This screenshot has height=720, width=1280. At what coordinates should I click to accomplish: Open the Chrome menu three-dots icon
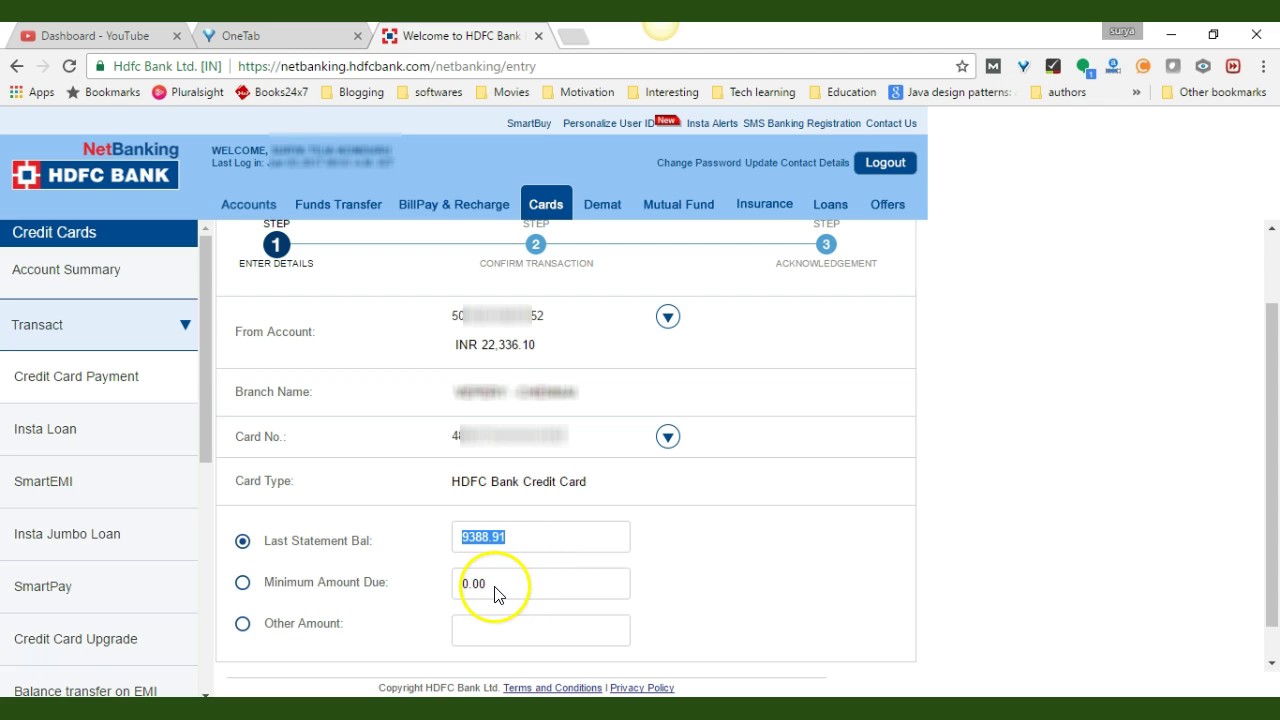1263,66
